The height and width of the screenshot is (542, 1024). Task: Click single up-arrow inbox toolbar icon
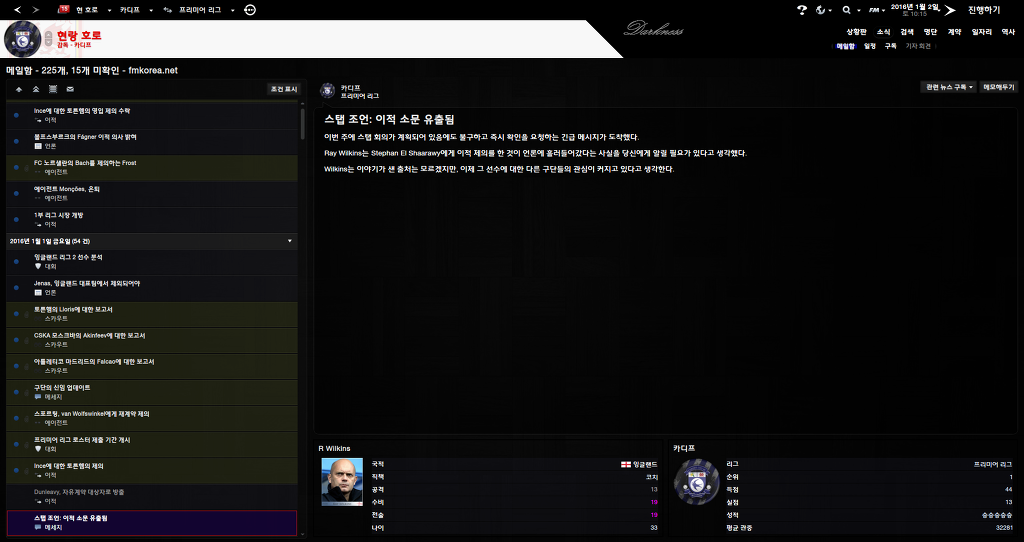(19, 89)
